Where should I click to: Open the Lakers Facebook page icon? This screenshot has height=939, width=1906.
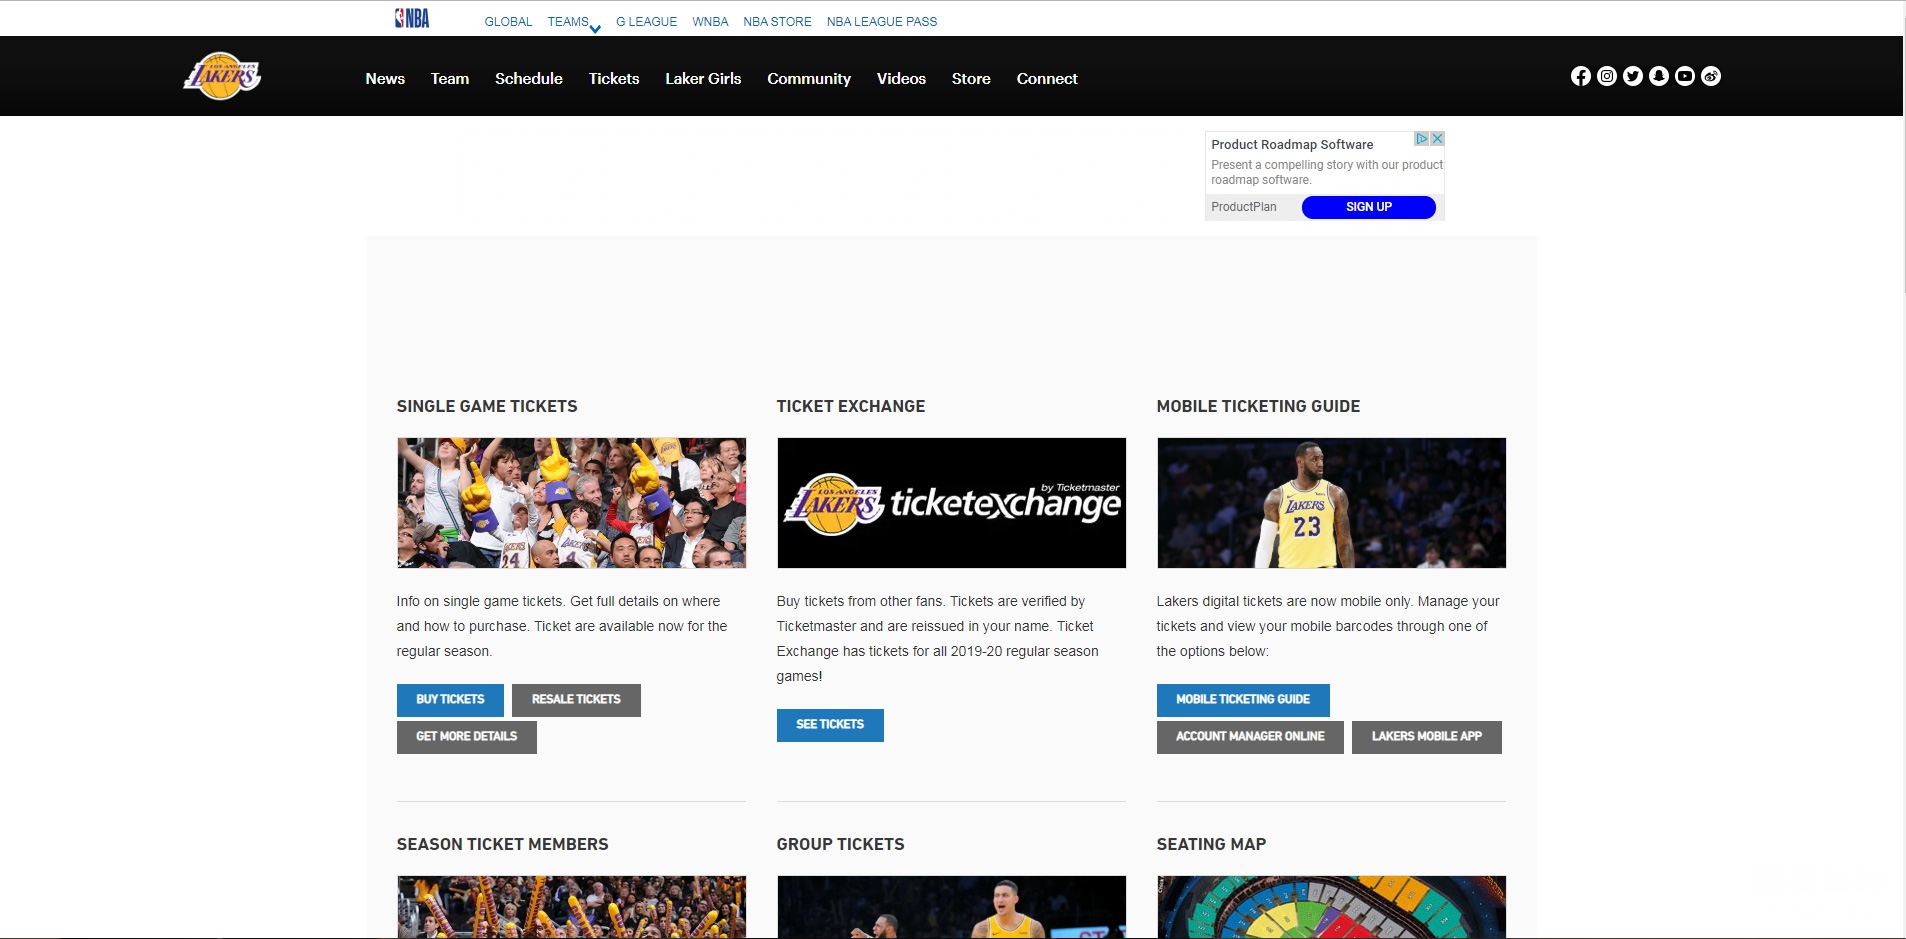pos(1580,76)
